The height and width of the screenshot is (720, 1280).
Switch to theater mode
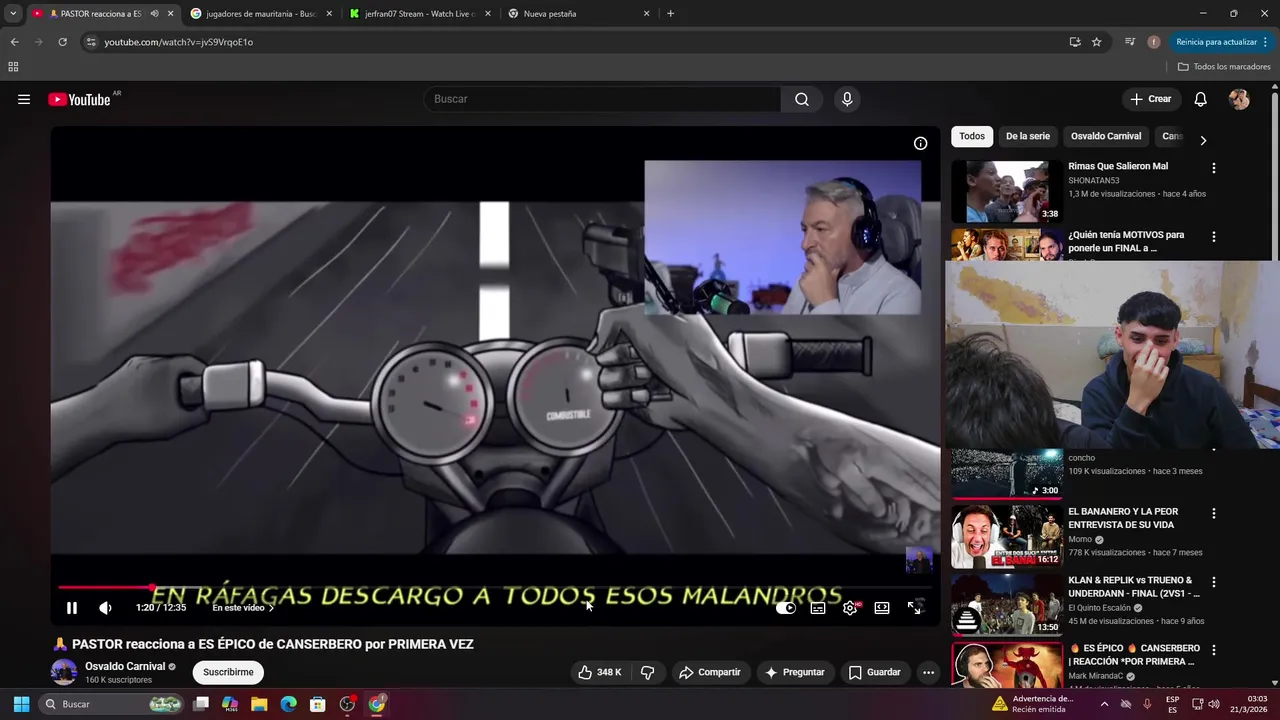point(882,608)
